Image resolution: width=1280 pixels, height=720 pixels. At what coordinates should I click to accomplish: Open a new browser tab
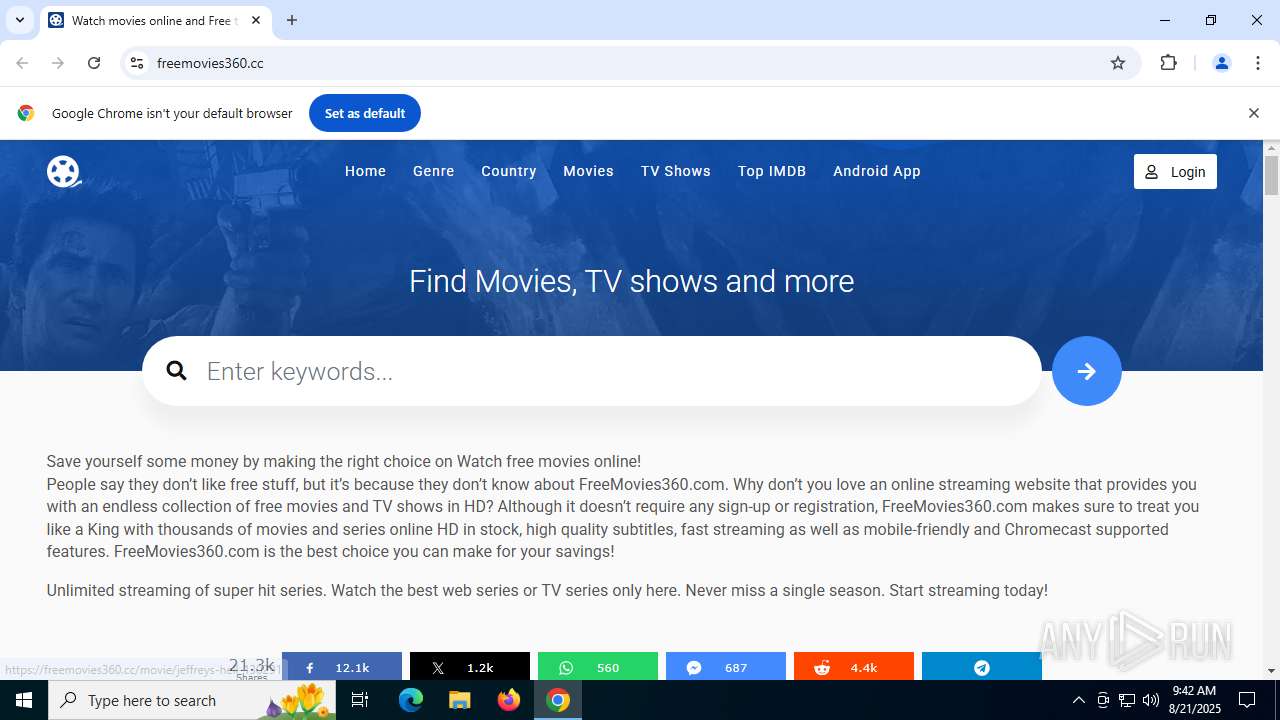[x=292, y=20]
